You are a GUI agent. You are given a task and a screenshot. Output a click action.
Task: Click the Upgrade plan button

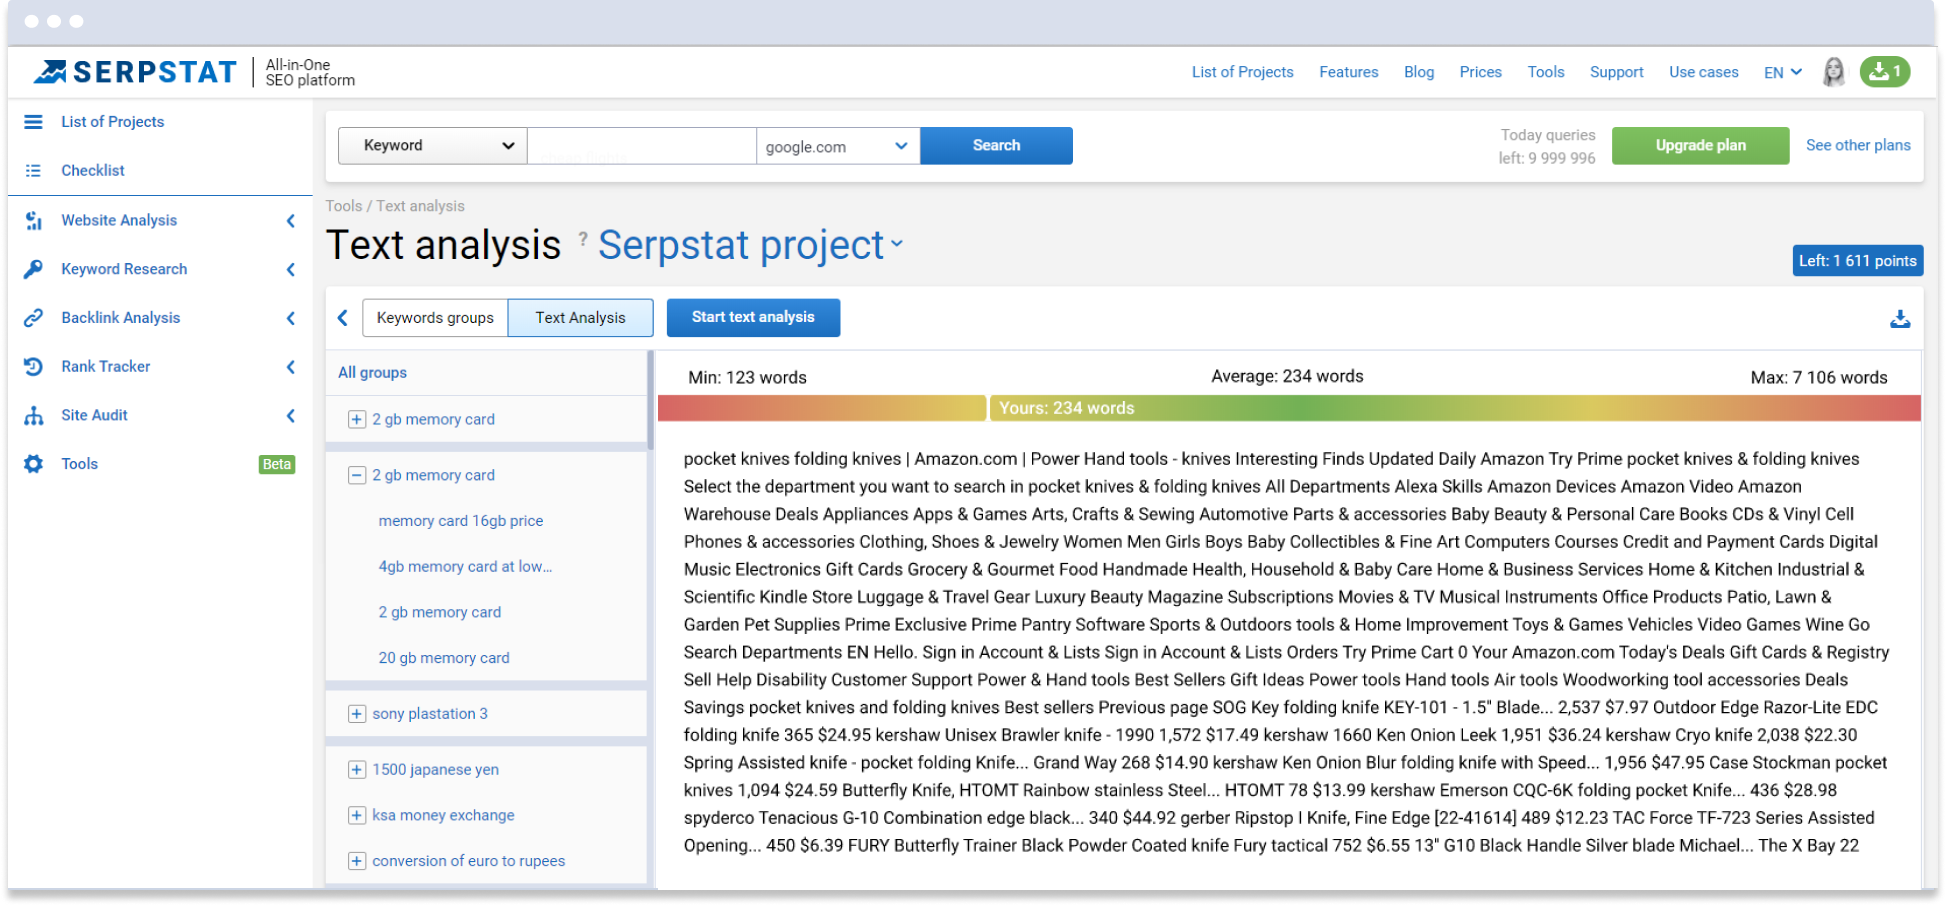(x=1700, y=146)
